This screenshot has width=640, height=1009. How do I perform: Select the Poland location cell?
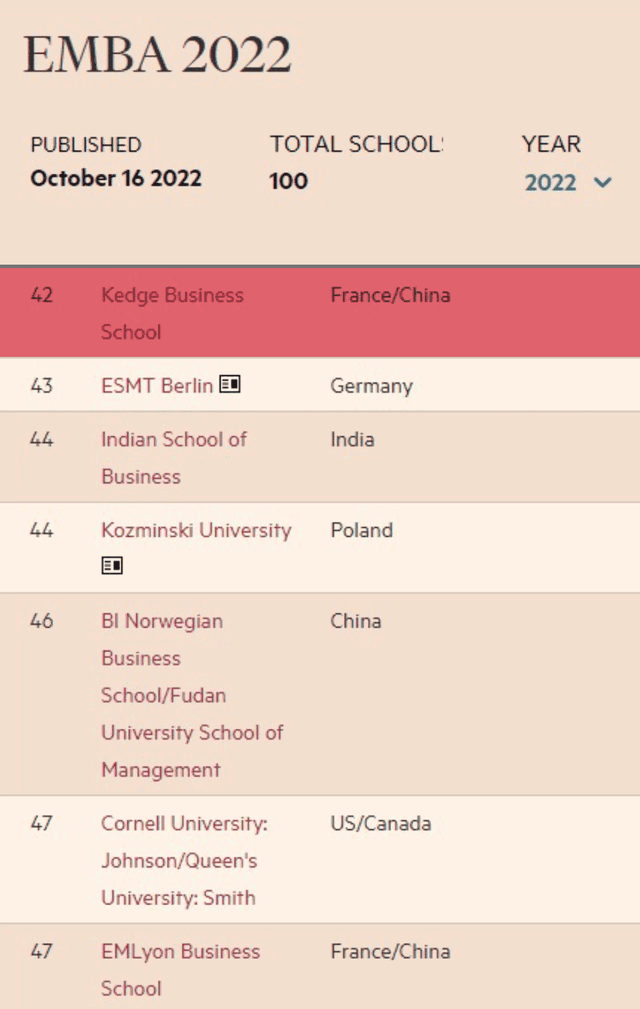[x=361, y=530]
